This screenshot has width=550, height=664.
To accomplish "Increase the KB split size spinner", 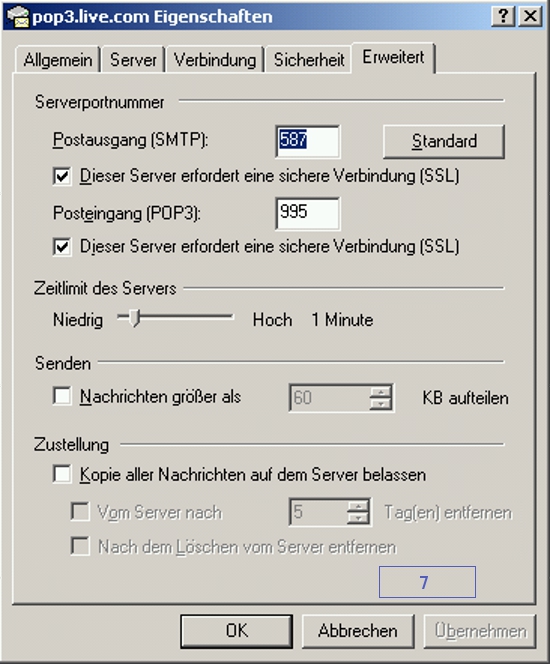I will [381, 392].
